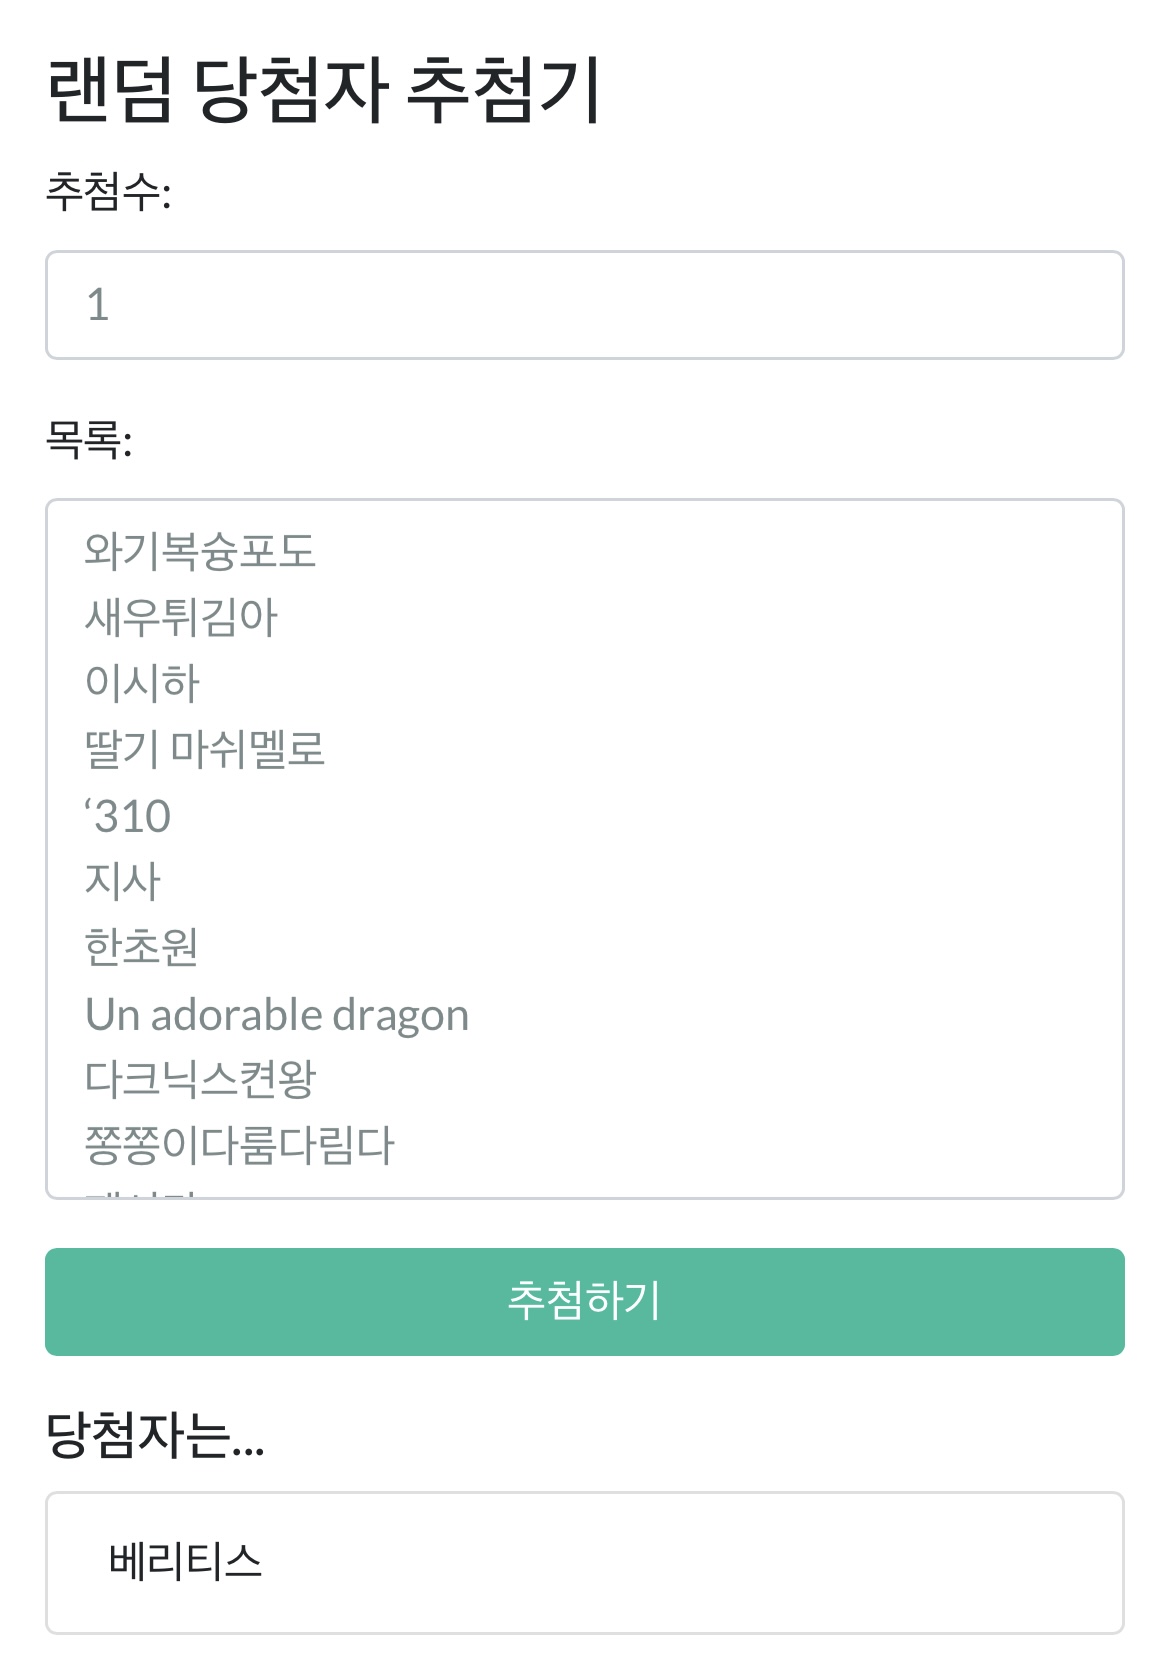
Task: Click the 한초원 line in the list
Action: pyautogui.click(x=142, y=947)
